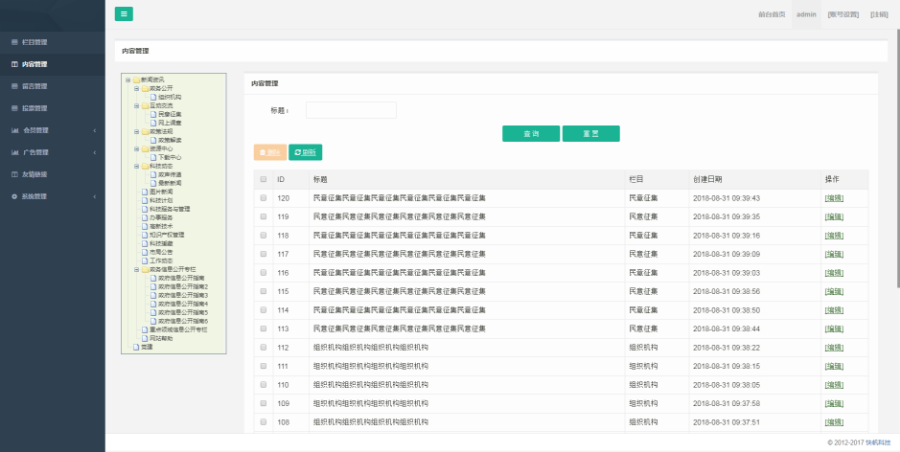Expand the 广告管理 sidebar submenu arrow
This screenshot has height=452, width=900.
[x=95, y=152]
